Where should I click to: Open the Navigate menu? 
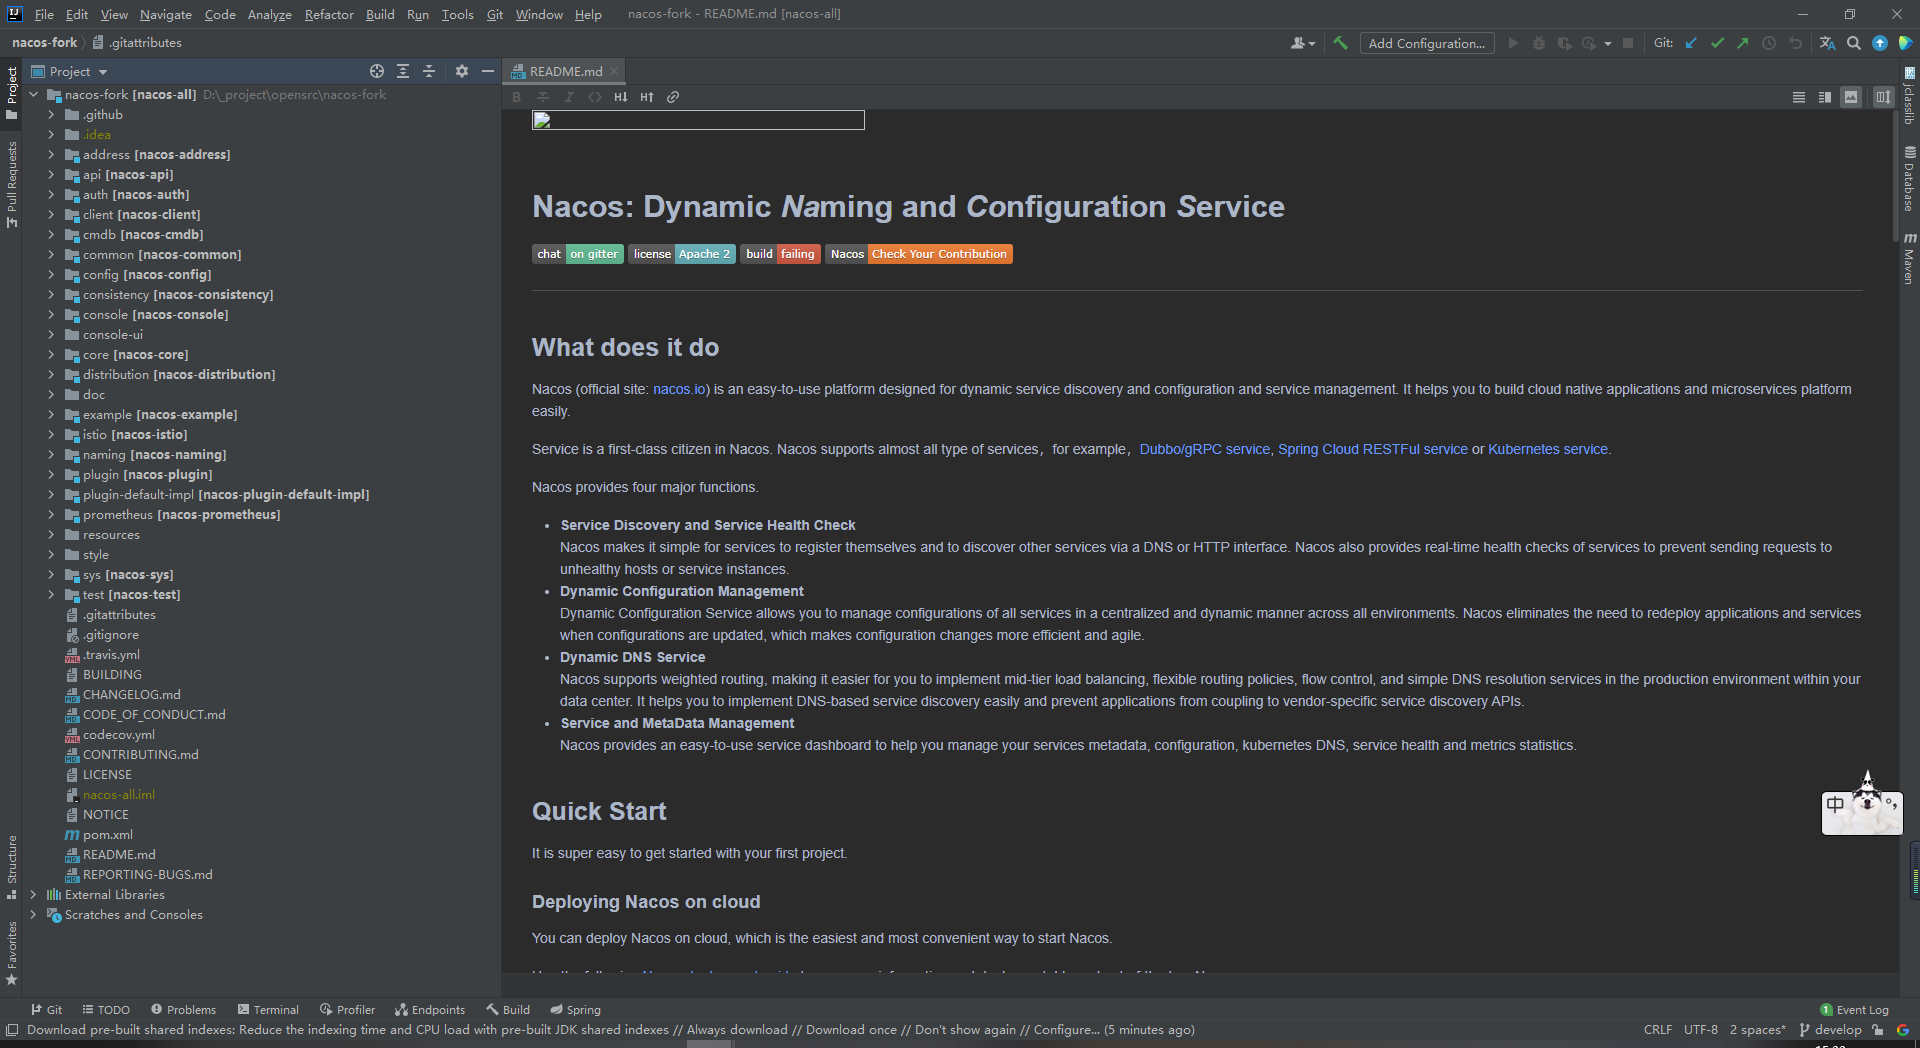pyautogui.click(x=165, y=14)
